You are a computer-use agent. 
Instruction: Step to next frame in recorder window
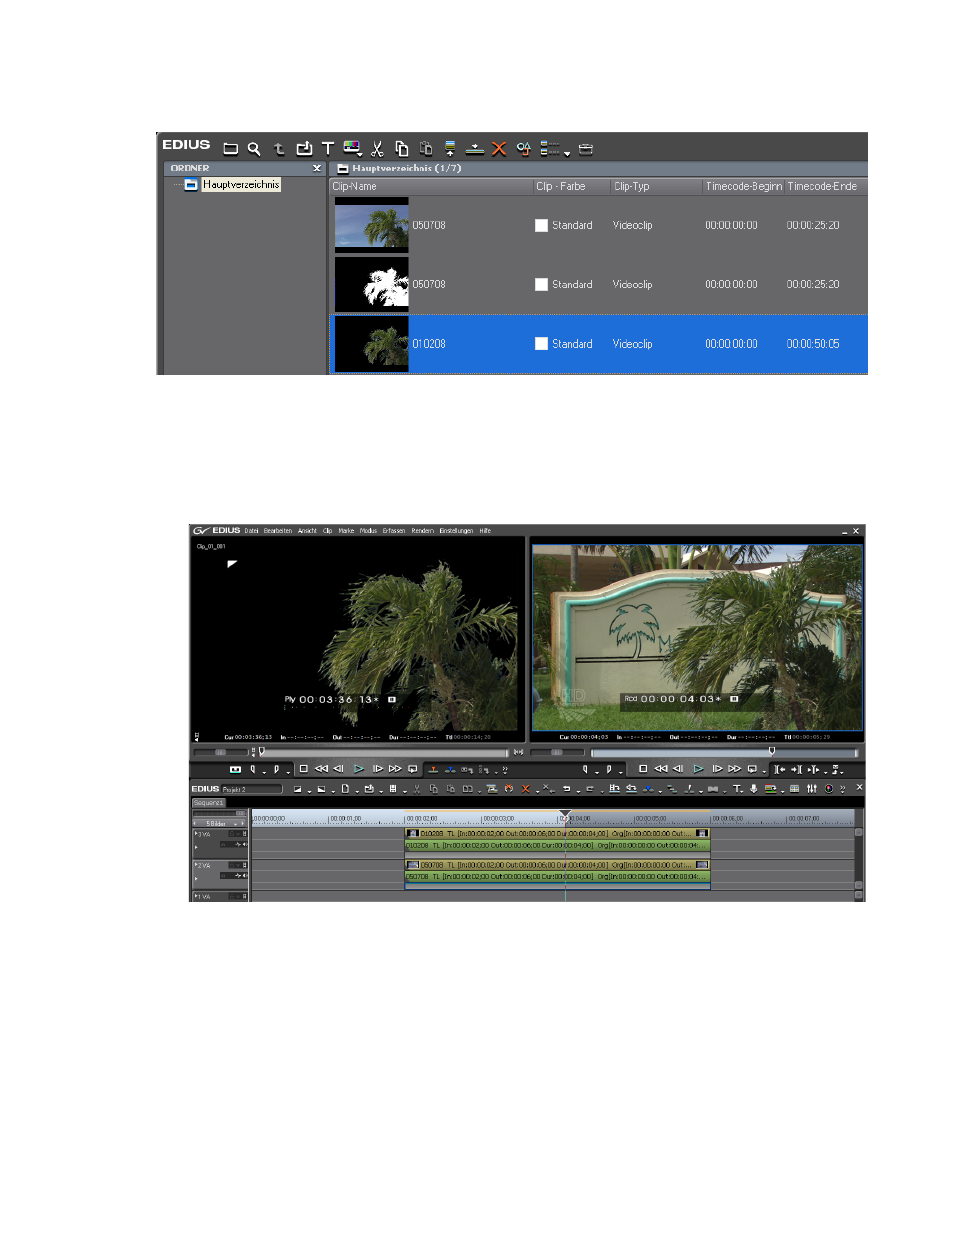click(717, 769)
